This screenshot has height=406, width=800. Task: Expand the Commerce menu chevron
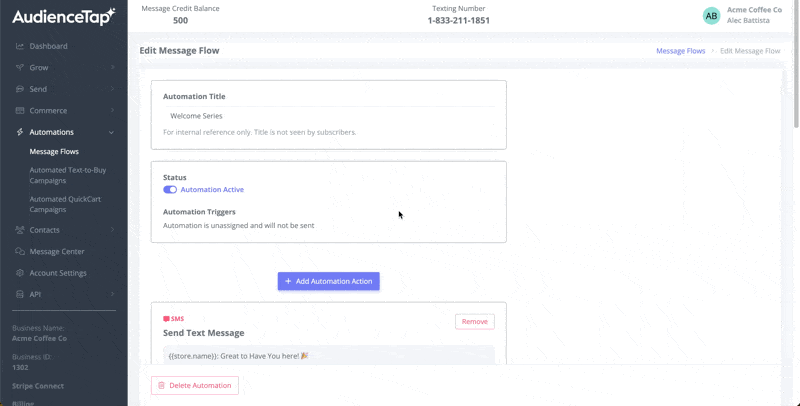(112, 110)
